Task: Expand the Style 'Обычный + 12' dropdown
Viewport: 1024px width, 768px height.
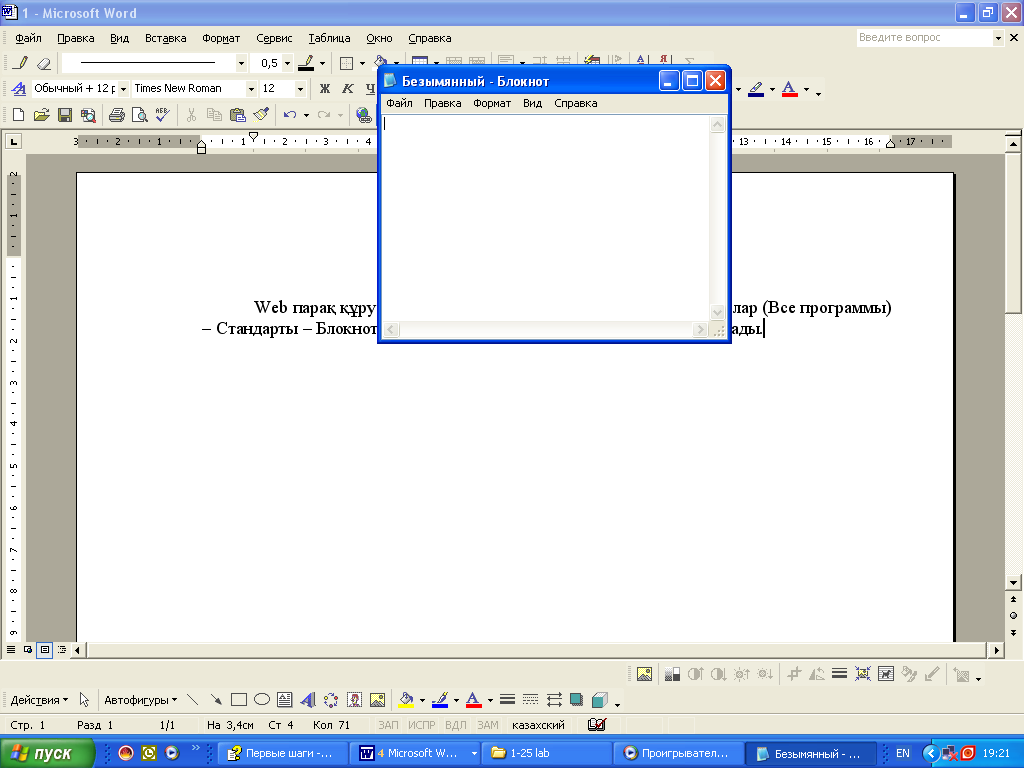Action: click(x=123, y=89)
